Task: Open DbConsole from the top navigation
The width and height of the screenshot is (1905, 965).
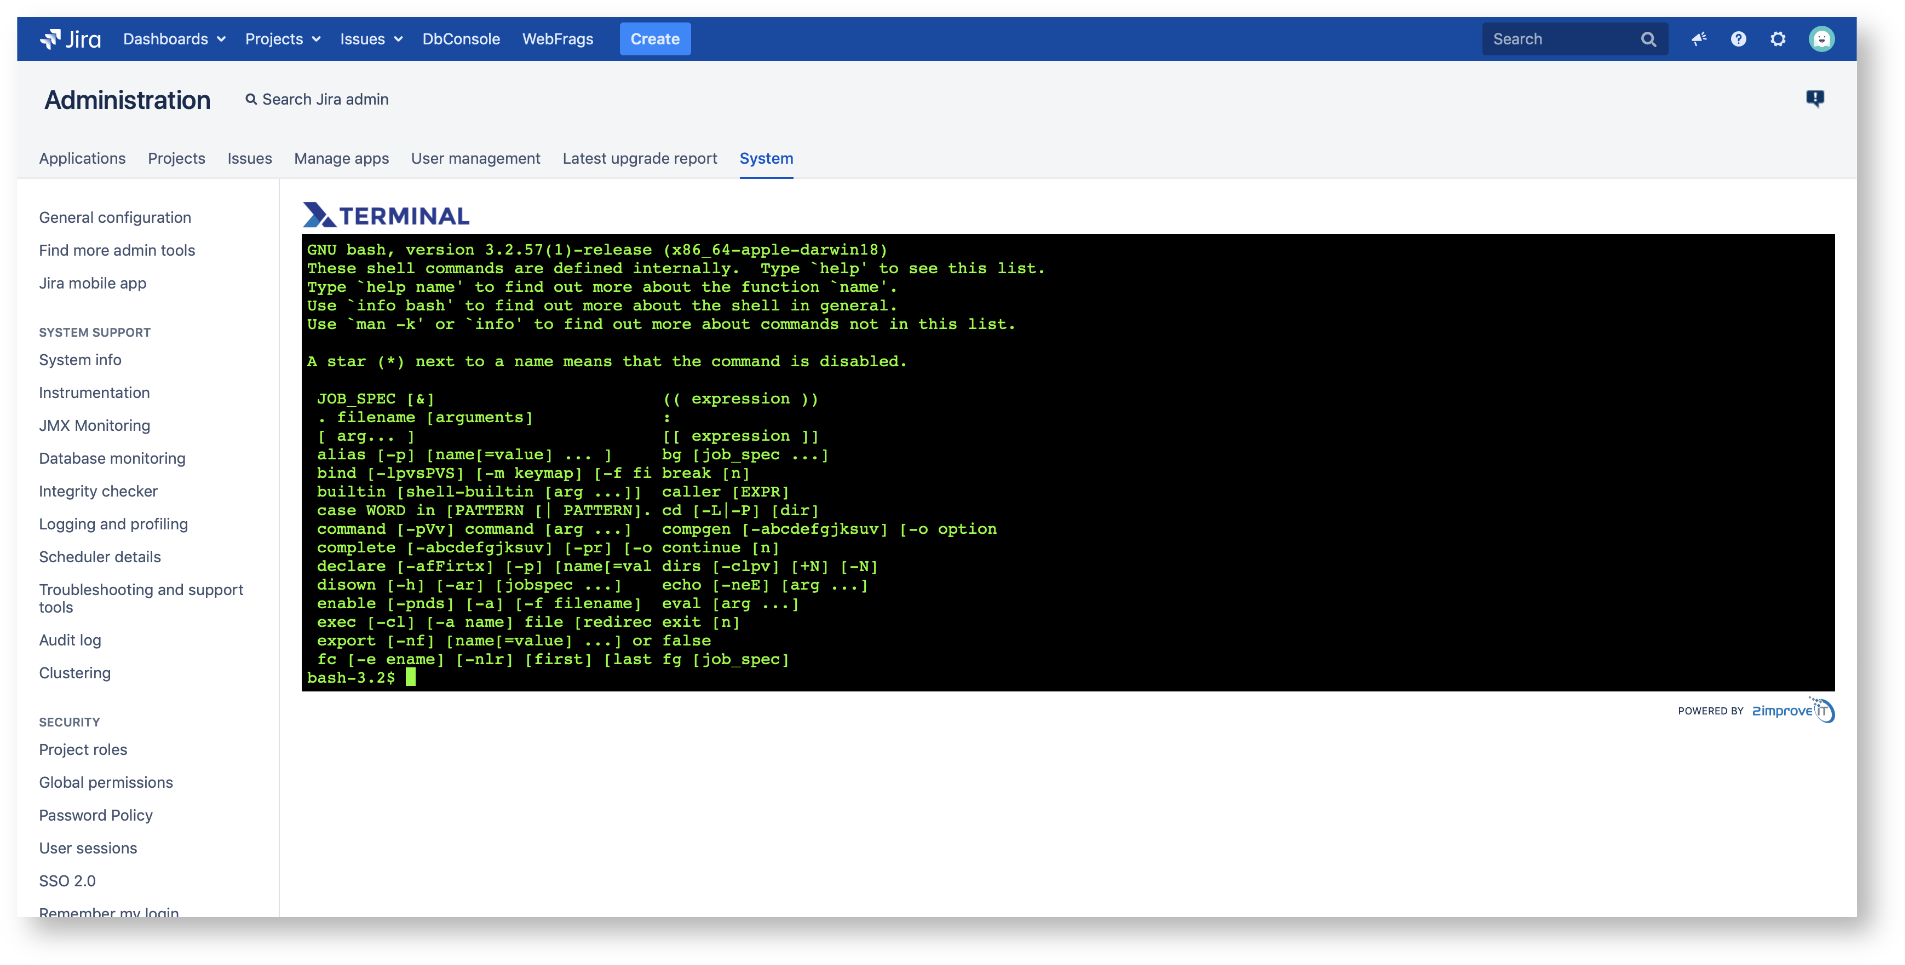Action: [x=461, y=39]
